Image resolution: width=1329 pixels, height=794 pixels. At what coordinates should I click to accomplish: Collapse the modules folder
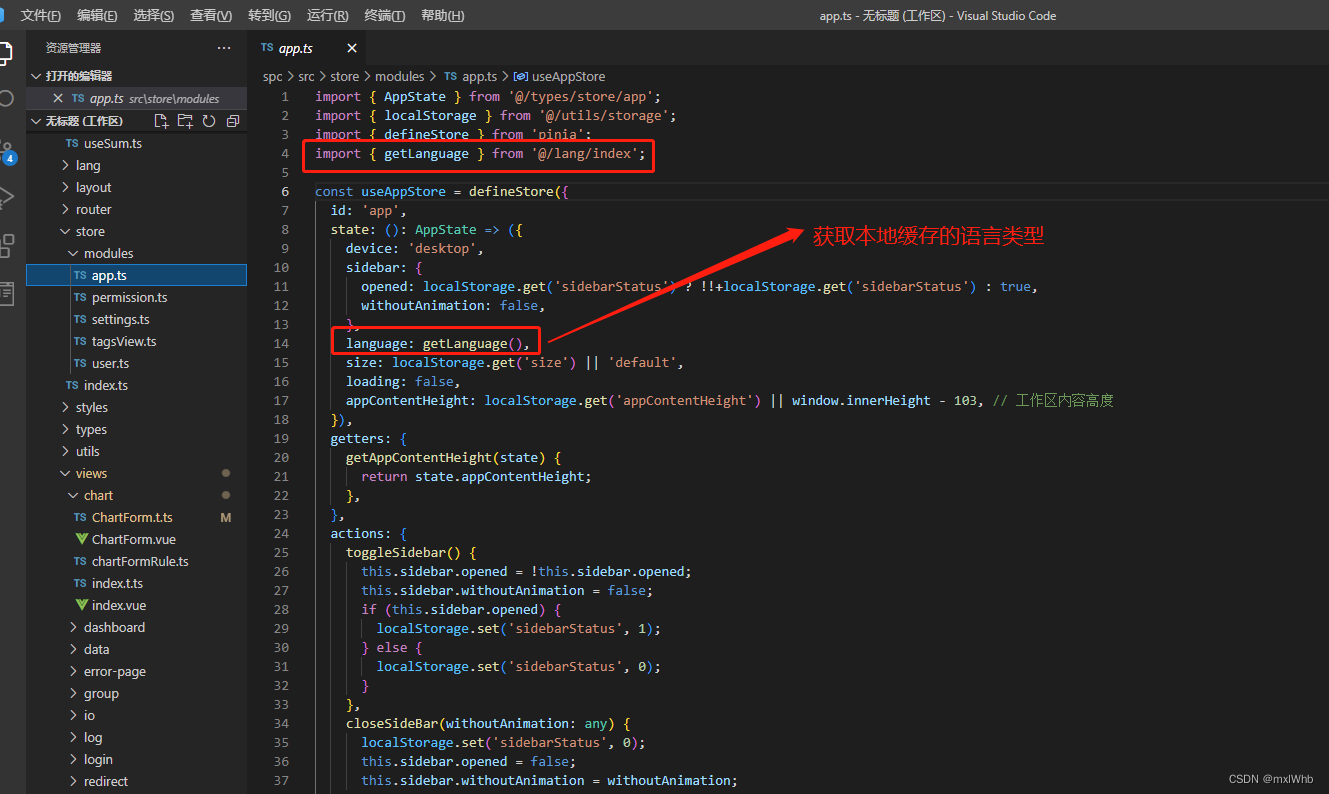(x=136, y=253)
